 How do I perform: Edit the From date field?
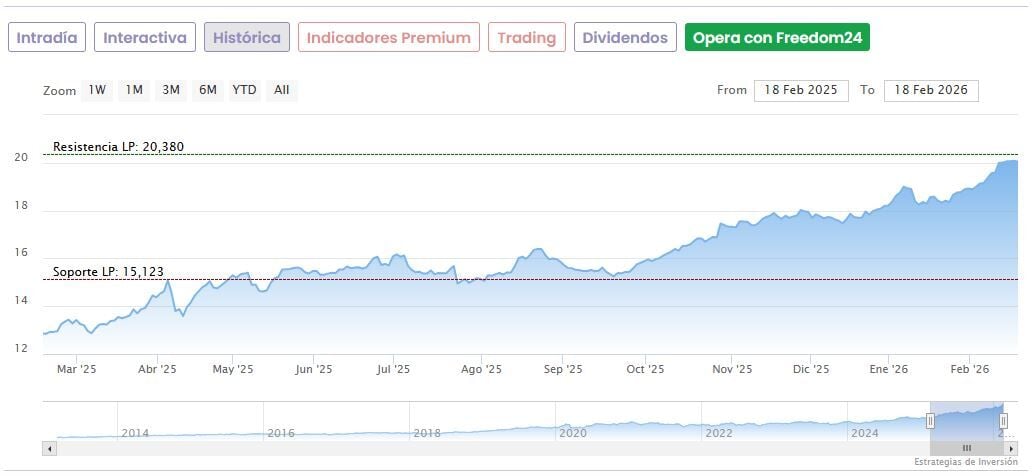[x=801, y=90]
